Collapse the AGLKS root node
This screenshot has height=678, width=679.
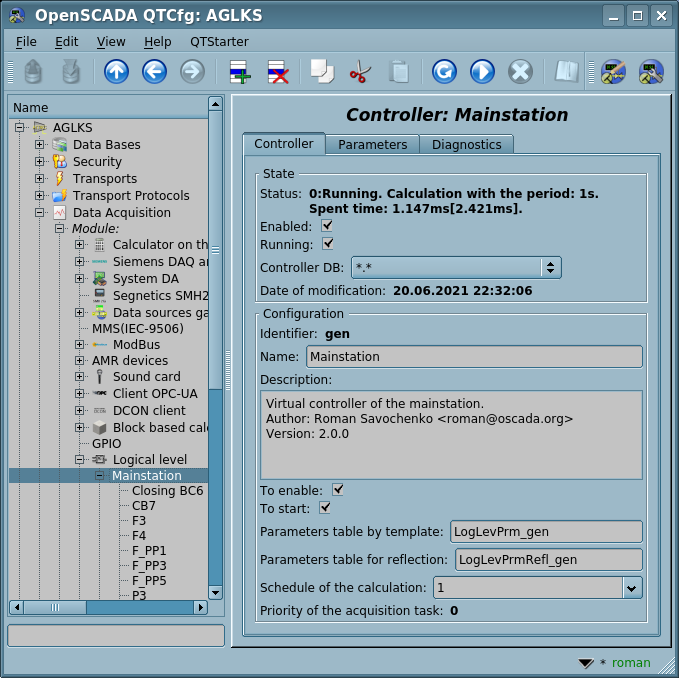(19, 127)
